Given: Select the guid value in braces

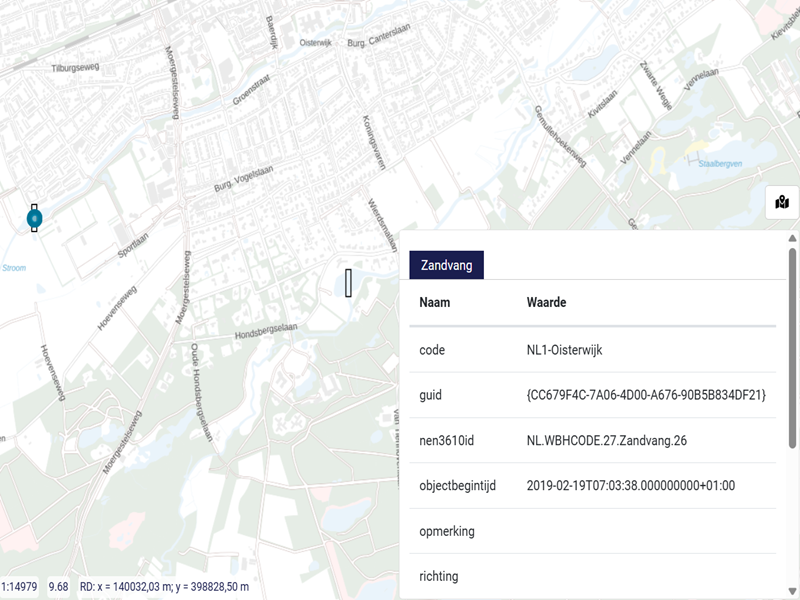Looking at the screenshot, I should pyautogui.click(x=646, y=396).
